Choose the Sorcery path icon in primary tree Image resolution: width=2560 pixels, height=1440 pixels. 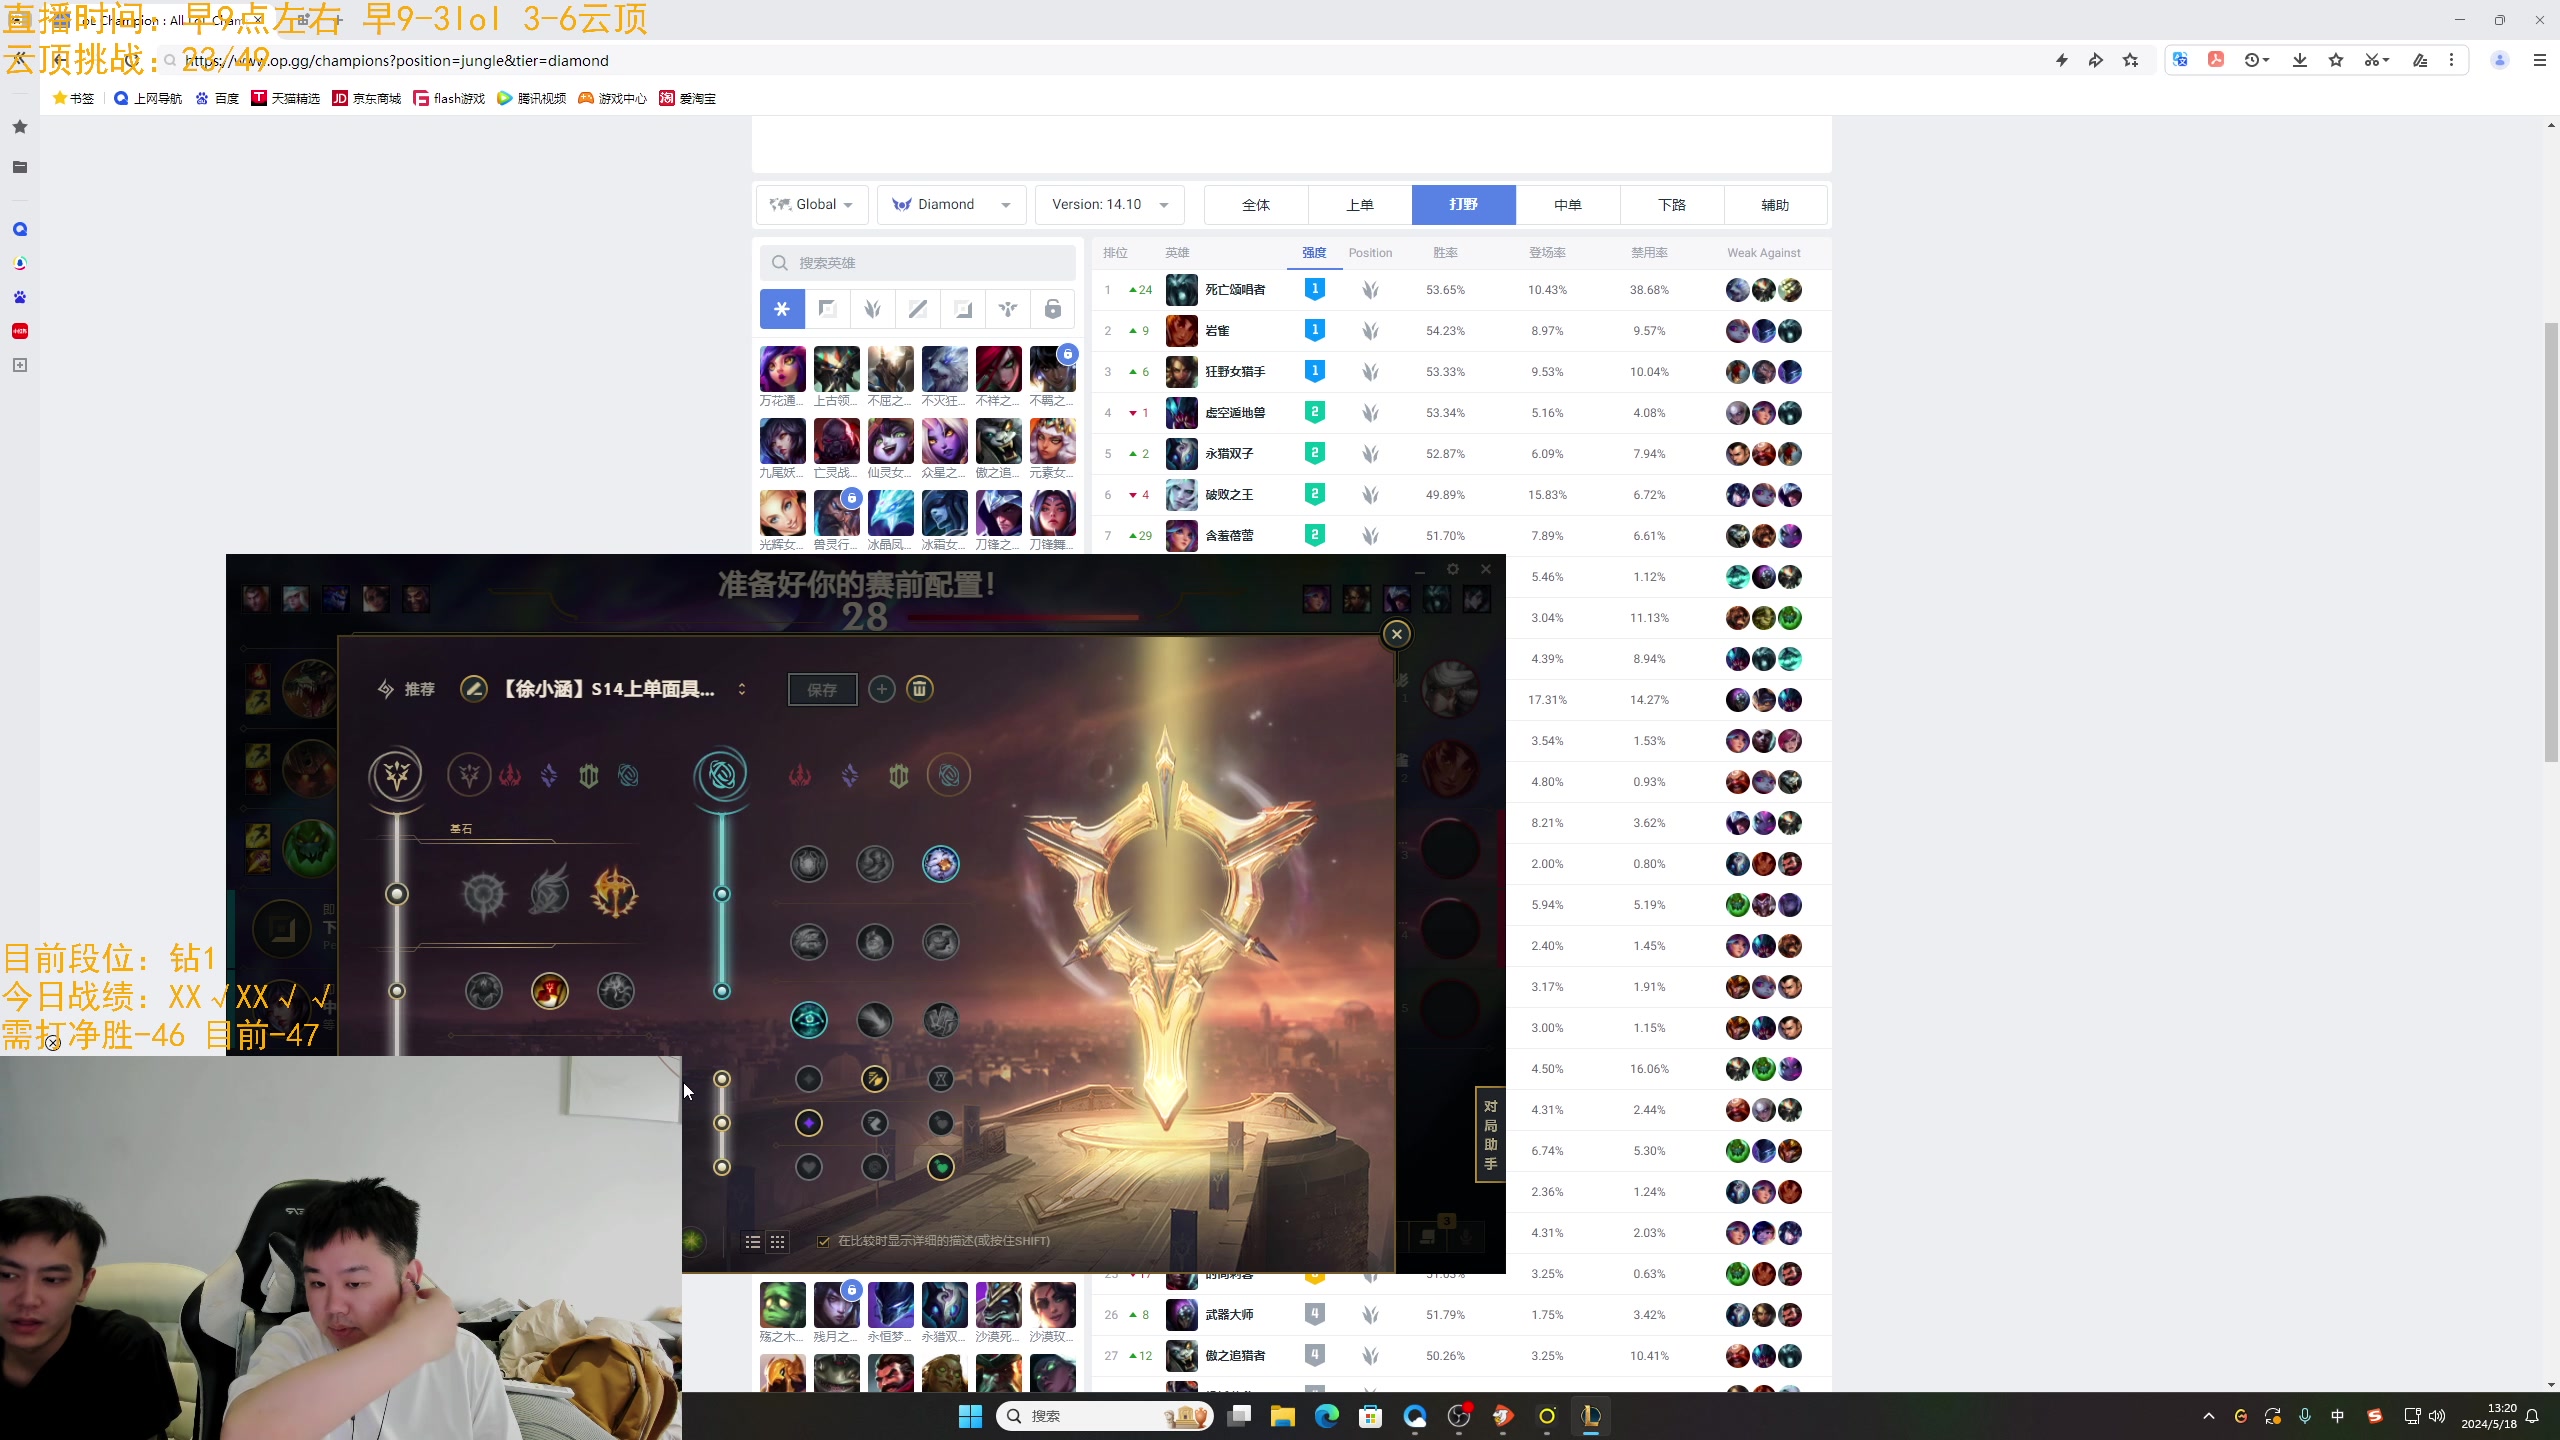coord(549,775)
